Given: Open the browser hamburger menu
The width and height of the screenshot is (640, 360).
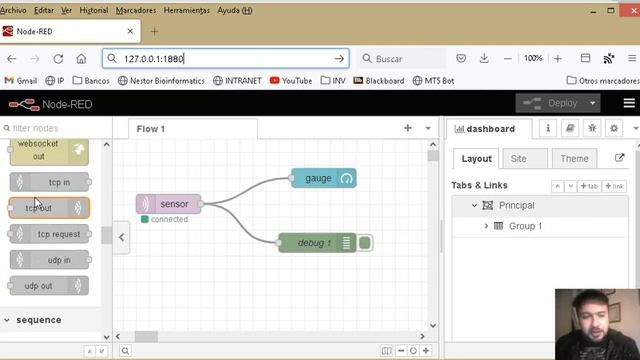Looking at the screenshot, I should point(632,59).
